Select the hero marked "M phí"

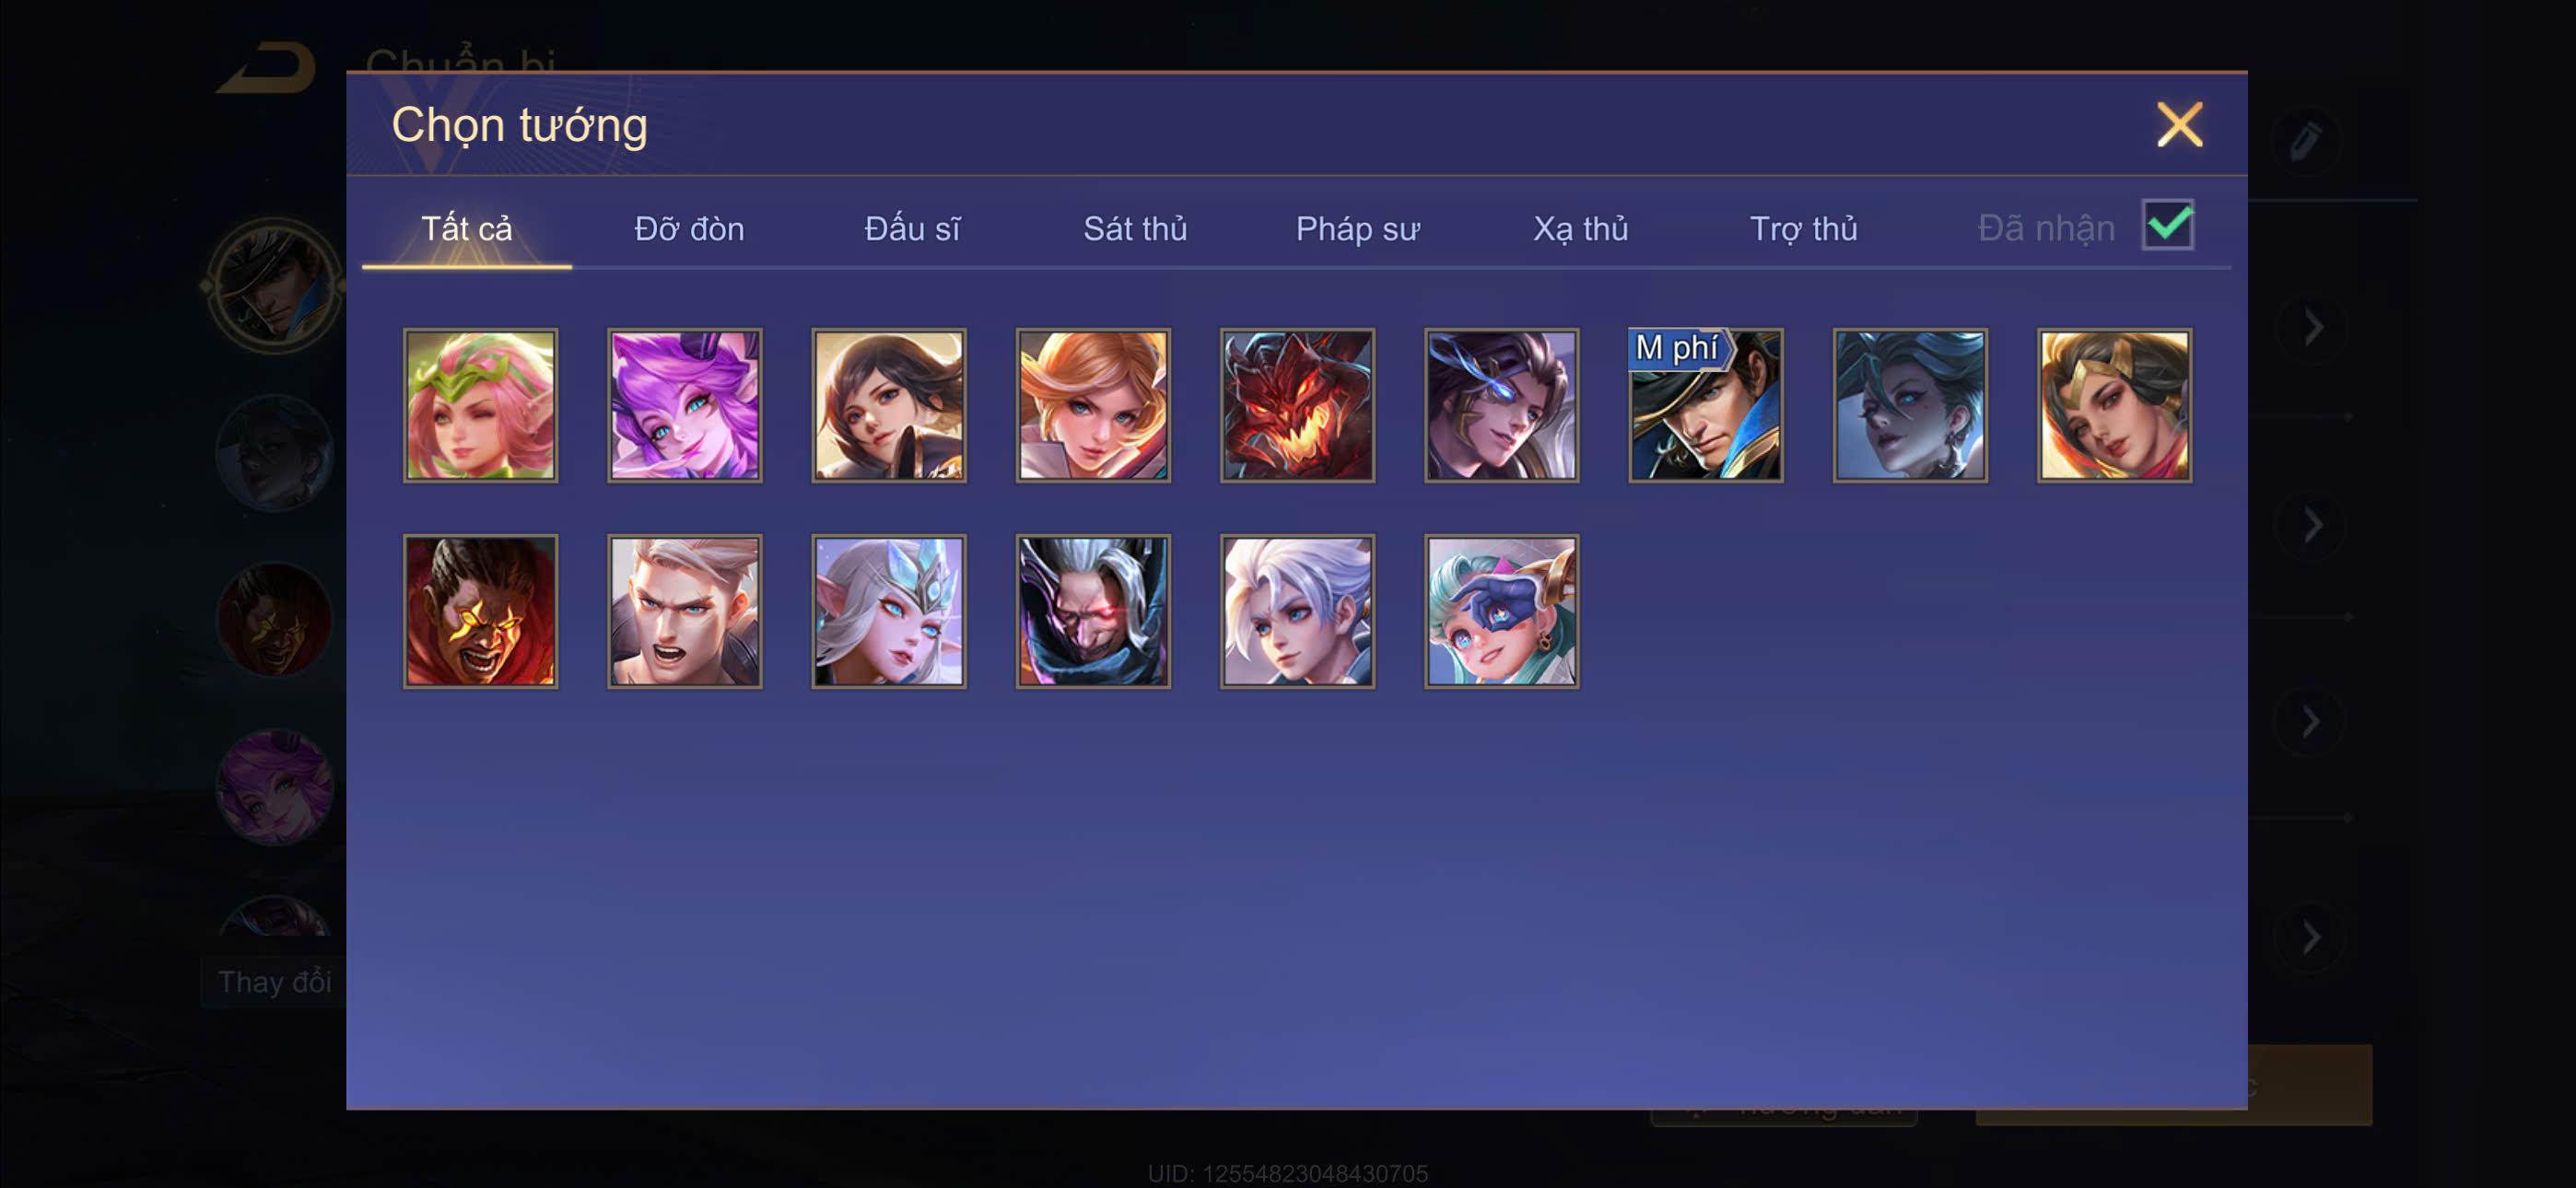1705,405
